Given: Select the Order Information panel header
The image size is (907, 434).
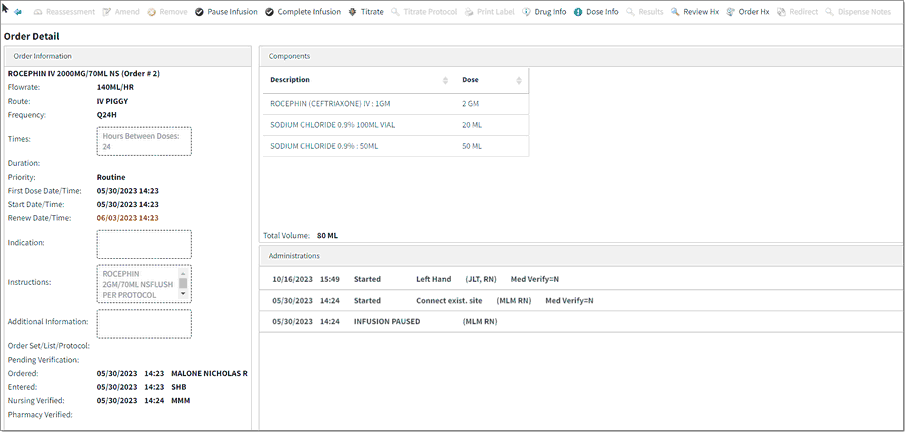Looking at the screenshot, I should point(128,56).
